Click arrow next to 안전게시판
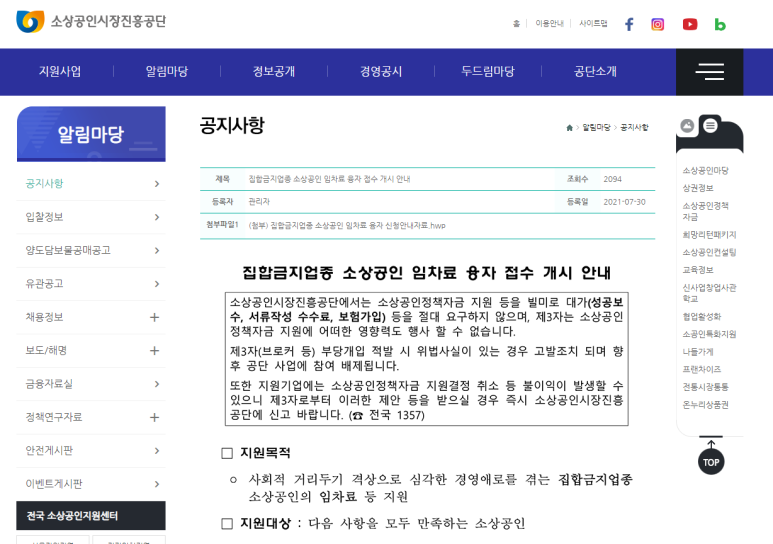773x544 pixels. [157, 451]
